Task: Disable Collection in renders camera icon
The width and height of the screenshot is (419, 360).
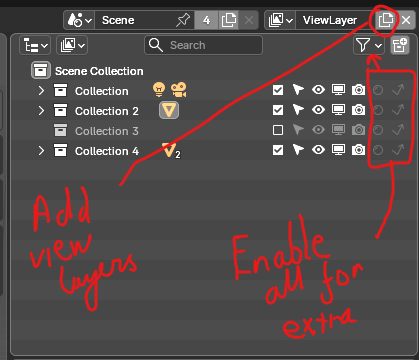Action: [x=358, y=90]
